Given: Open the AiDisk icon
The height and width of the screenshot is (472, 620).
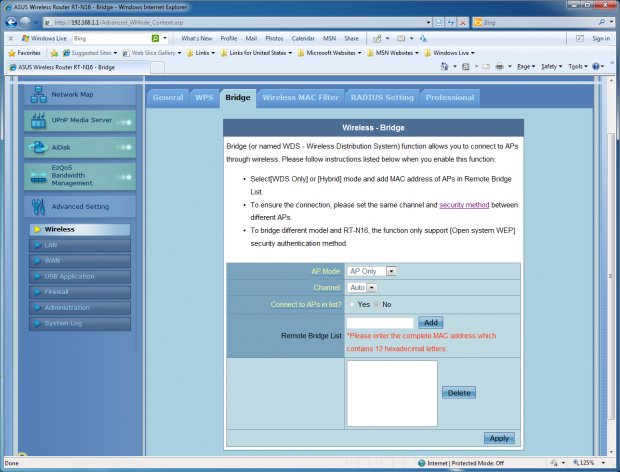Looking at the screenshot, I should [x=38, y=147].
